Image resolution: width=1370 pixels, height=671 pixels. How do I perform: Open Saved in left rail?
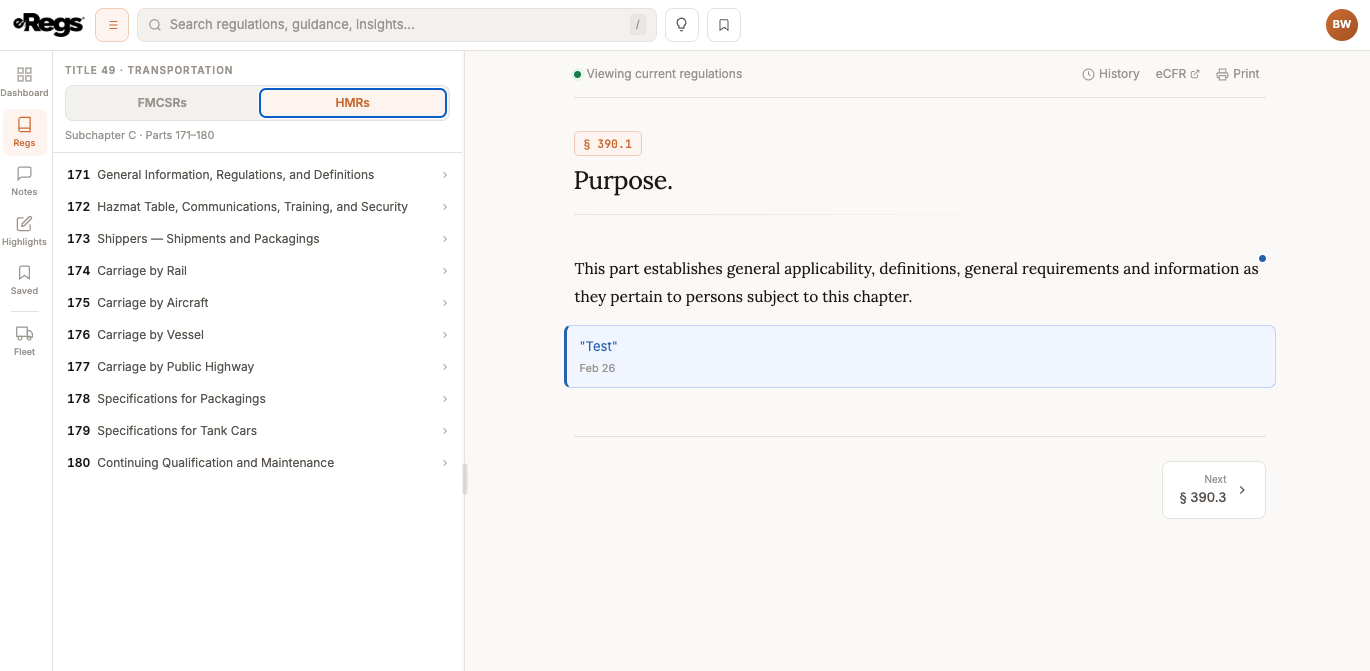[x=24, y=280]
